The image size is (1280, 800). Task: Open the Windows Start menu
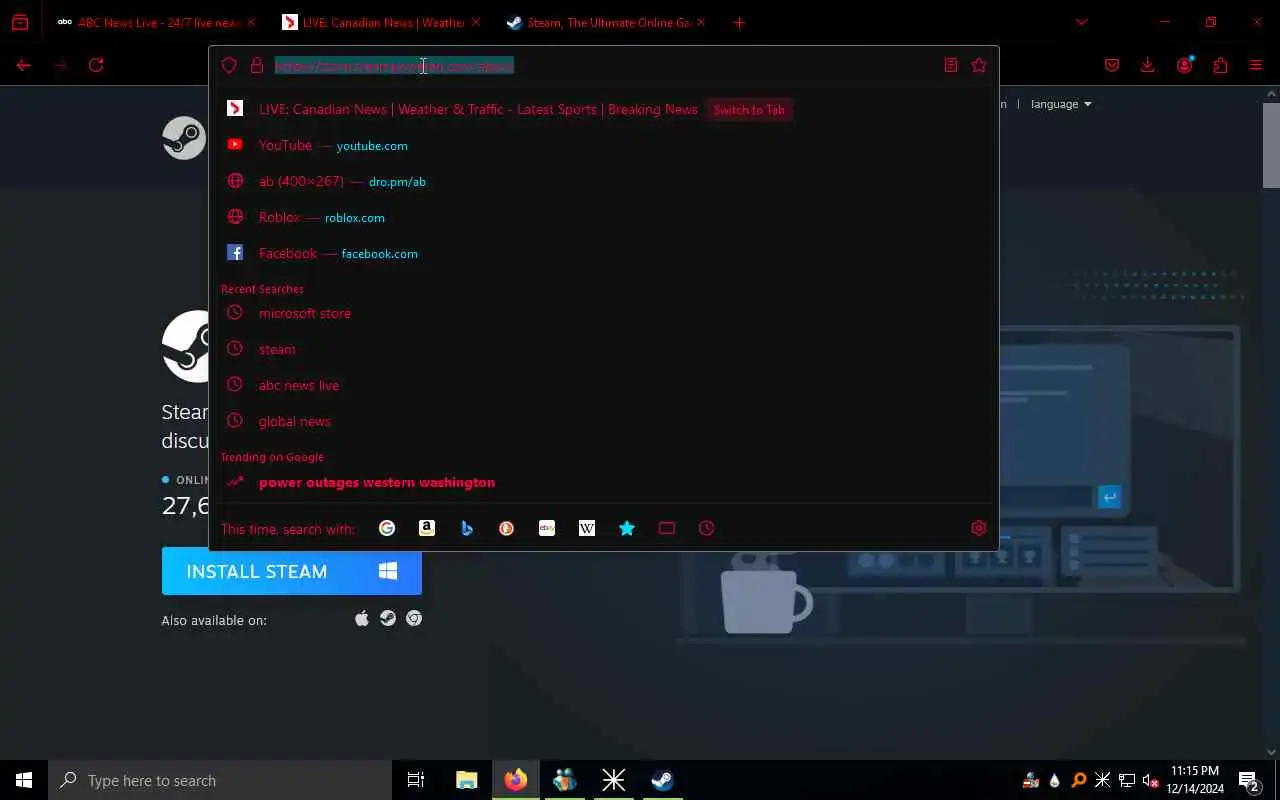click(x=24, y=780)
